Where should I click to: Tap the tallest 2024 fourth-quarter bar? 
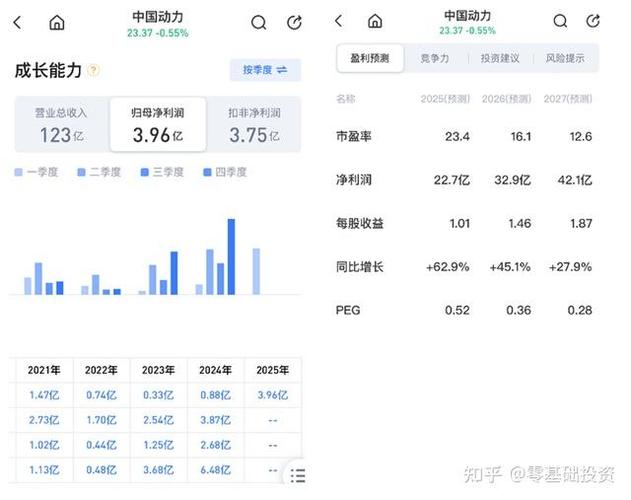(x=231, y=257)
